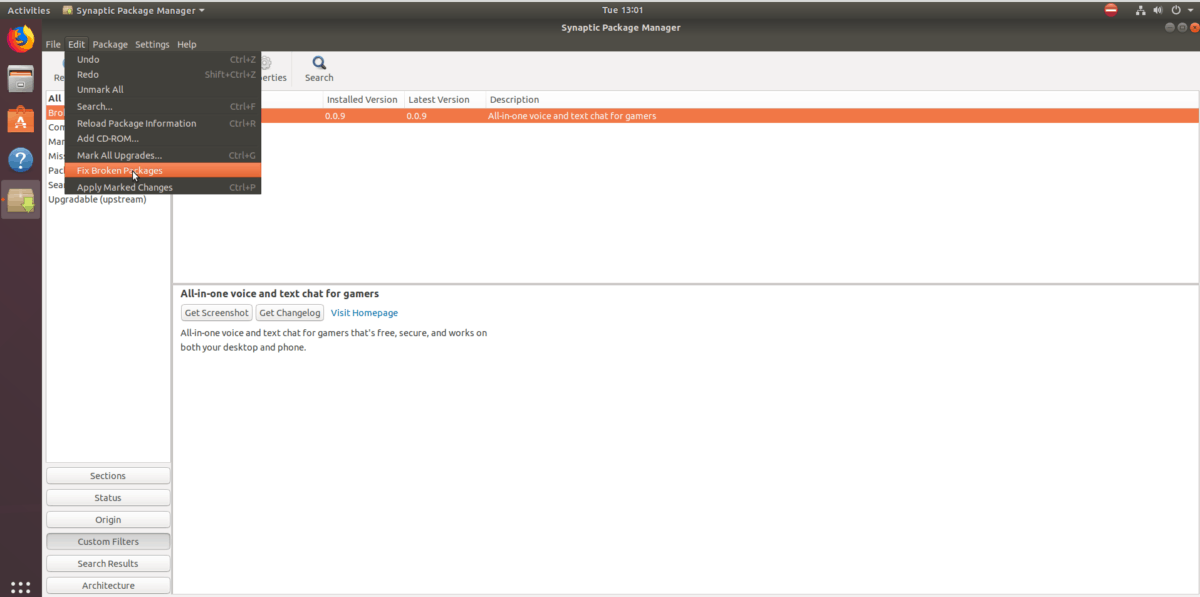The image size is (1200, 597).
Task: Click the Get Changelog button
Action: point(289,312)
